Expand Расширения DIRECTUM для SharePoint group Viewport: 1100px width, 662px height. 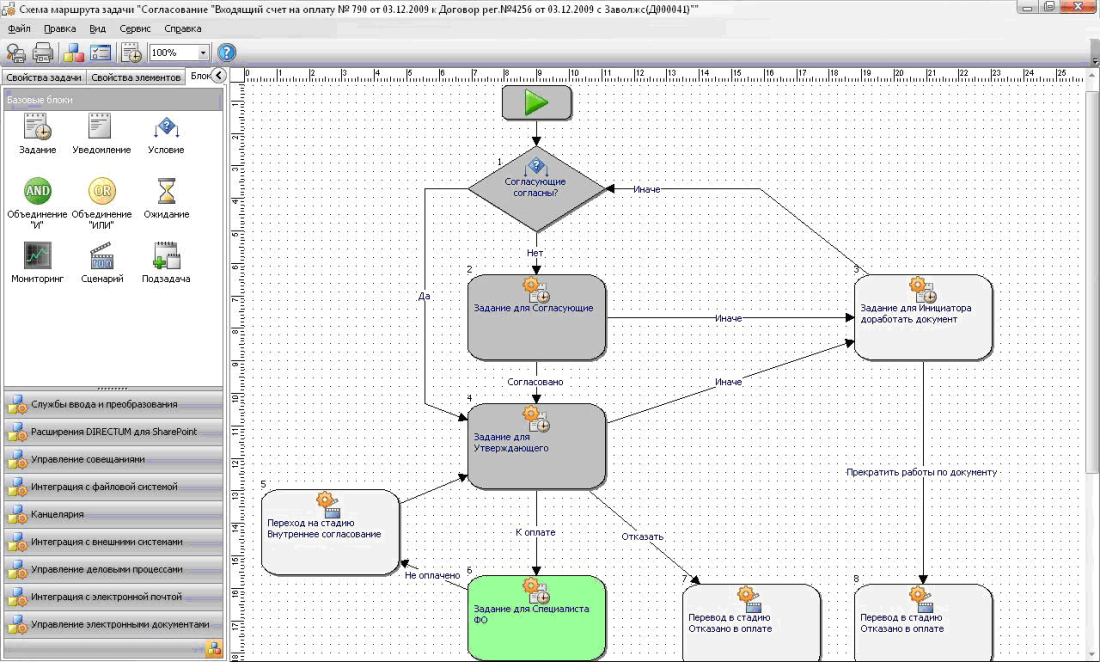pos(114,431)
